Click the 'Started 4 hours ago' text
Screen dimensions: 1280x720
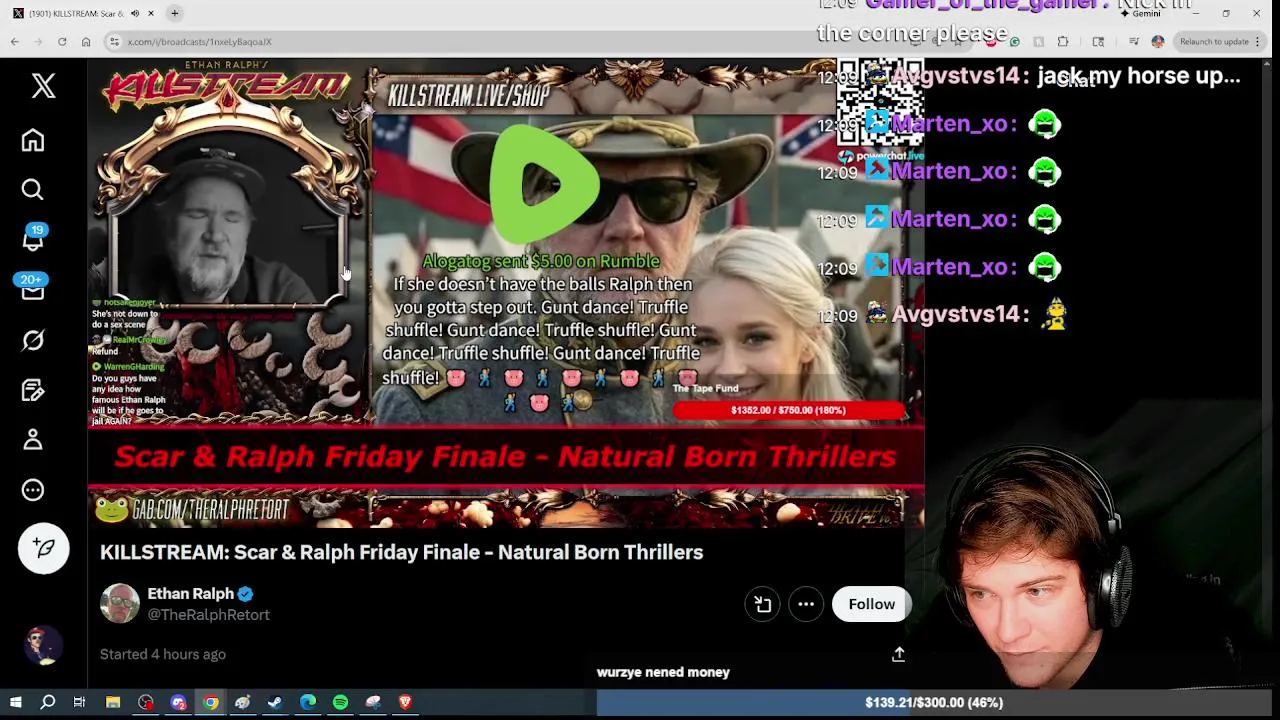point(163,654)
